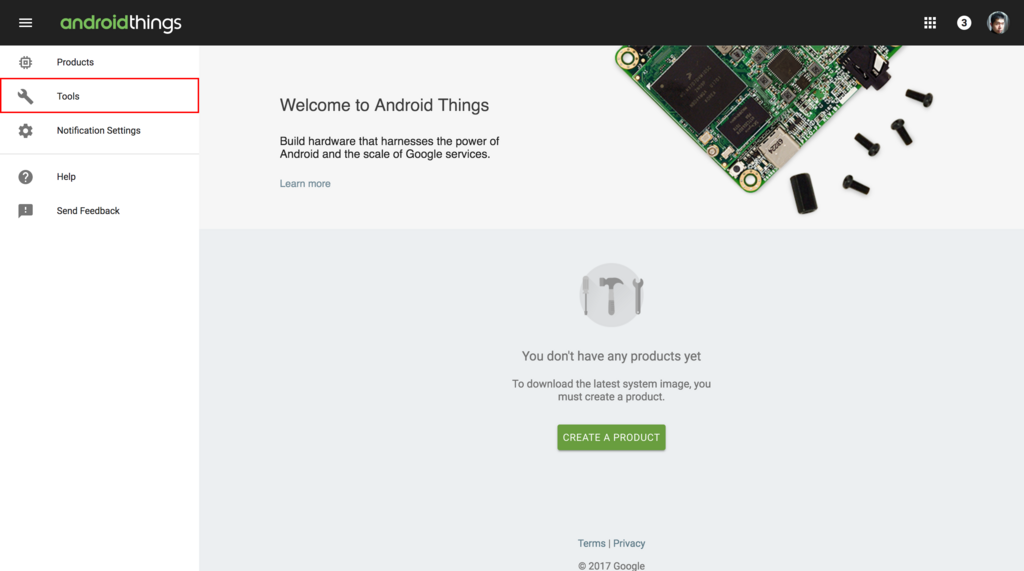The height and width of the screenshot is (571, 1024).
Task: Click the Welcome to Android Things heading
Action: (x=384, y=105)
